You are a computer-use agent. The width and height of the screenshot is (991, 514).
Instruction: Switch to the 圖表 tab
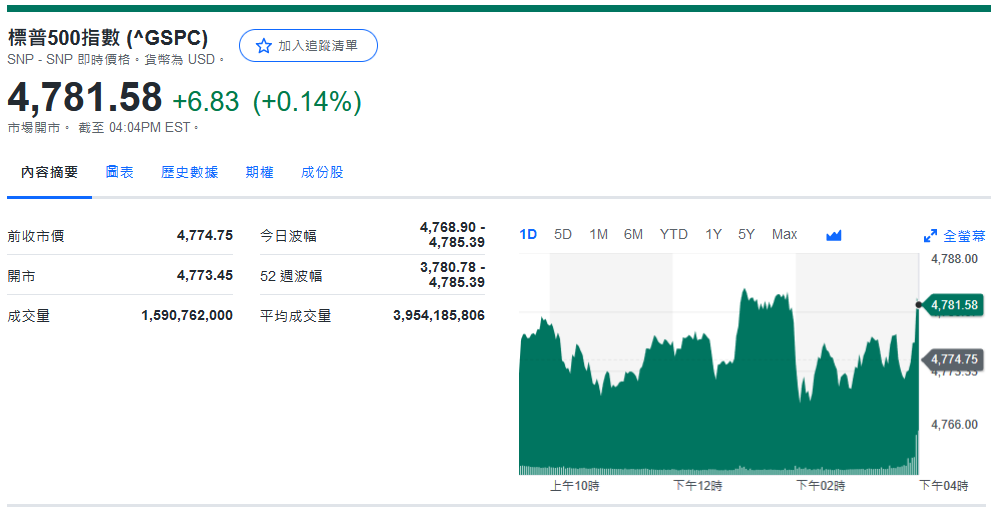tap(120, 172)
